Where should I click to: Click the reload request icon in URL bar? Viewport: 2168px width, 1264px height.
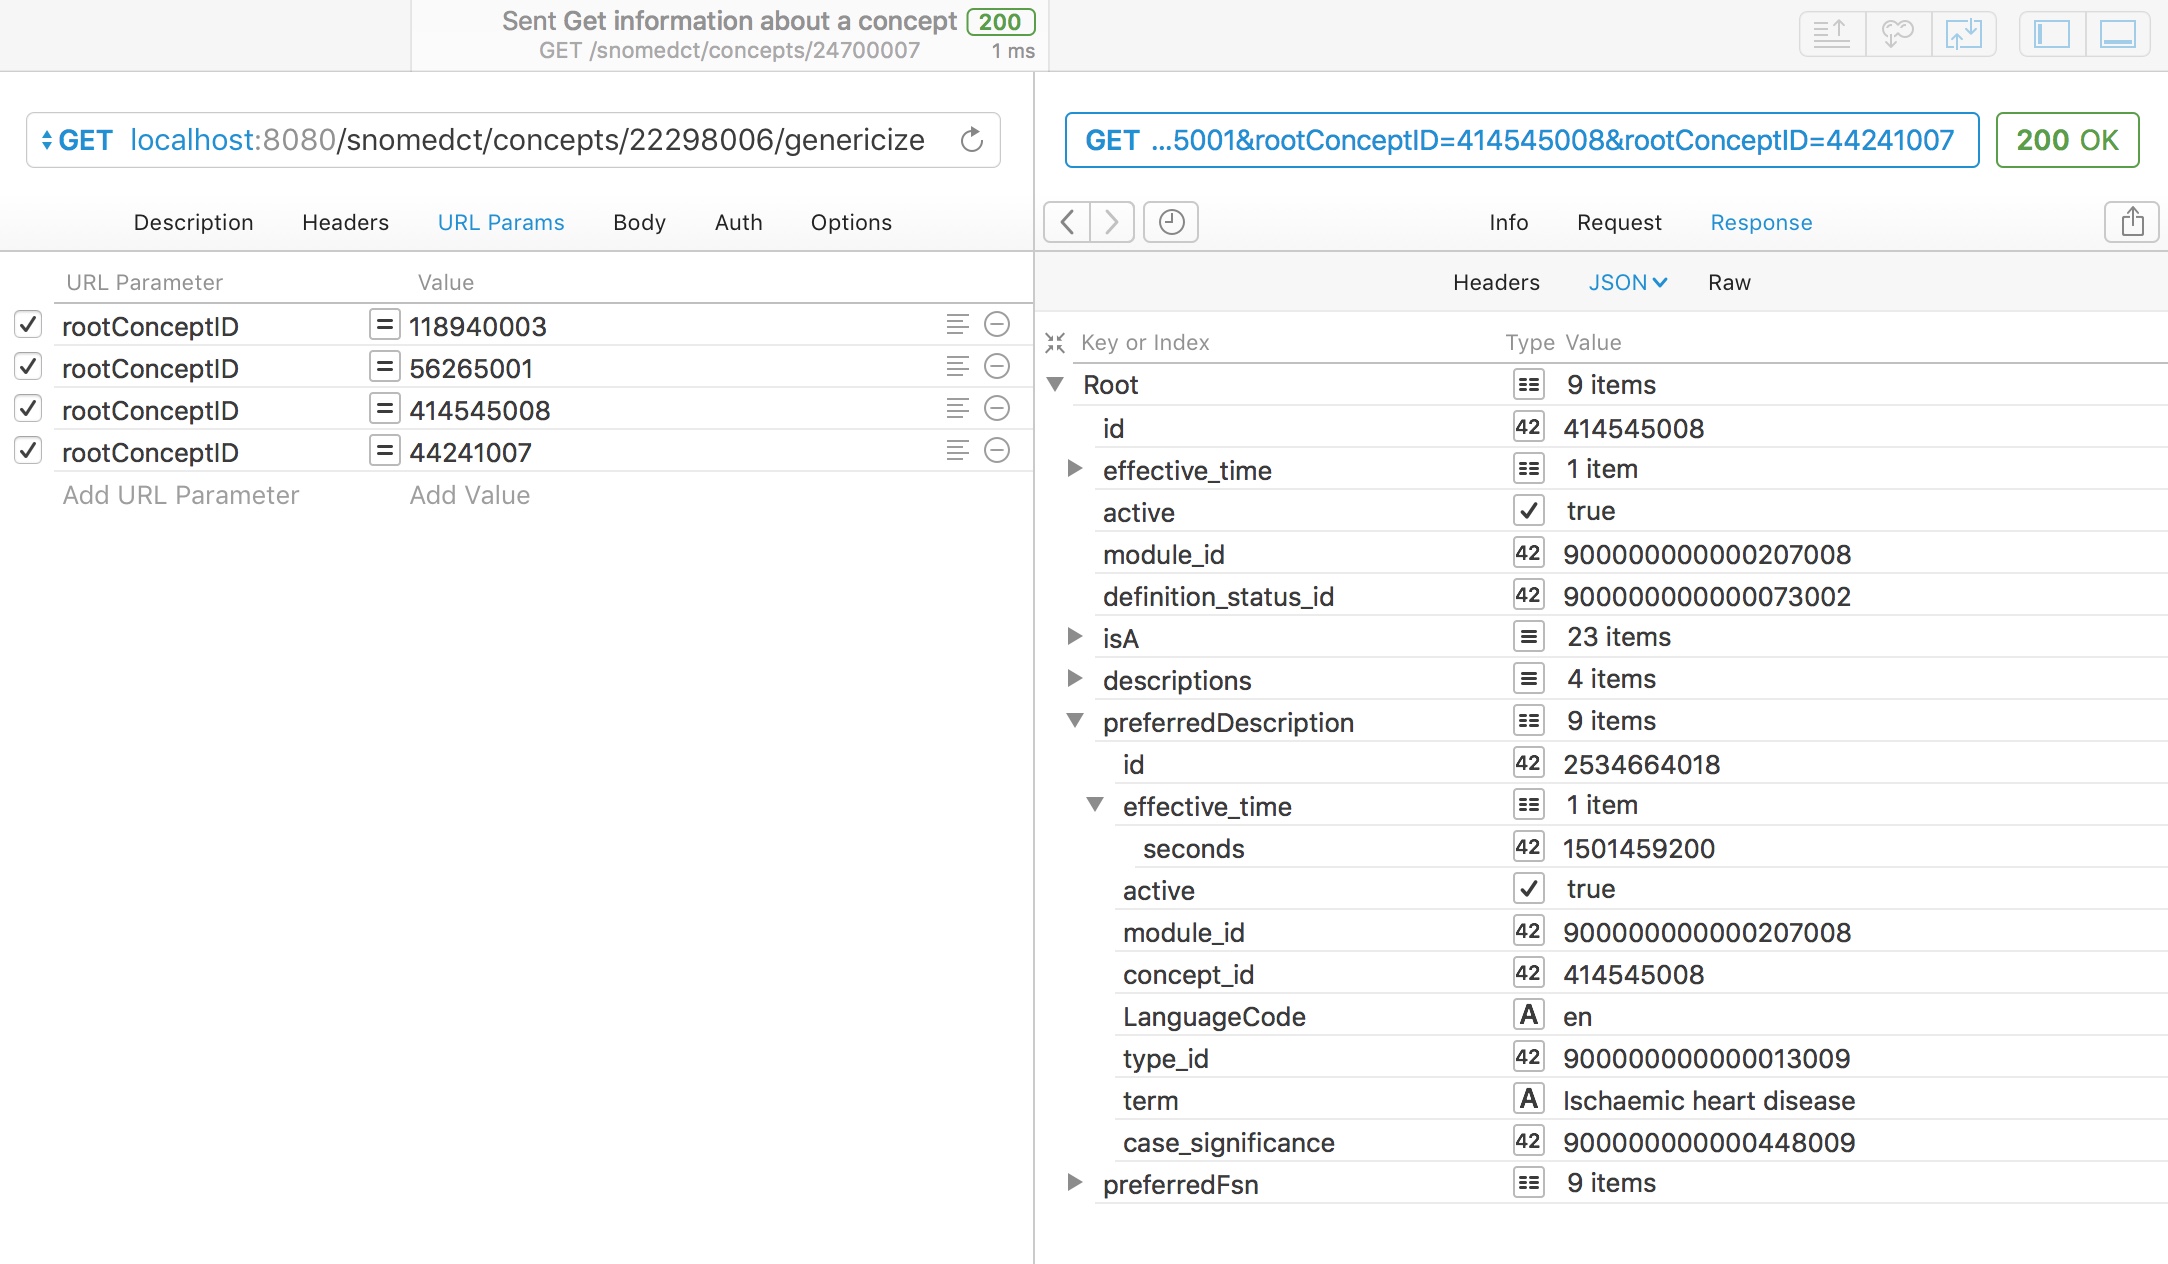tap(971, 140)
